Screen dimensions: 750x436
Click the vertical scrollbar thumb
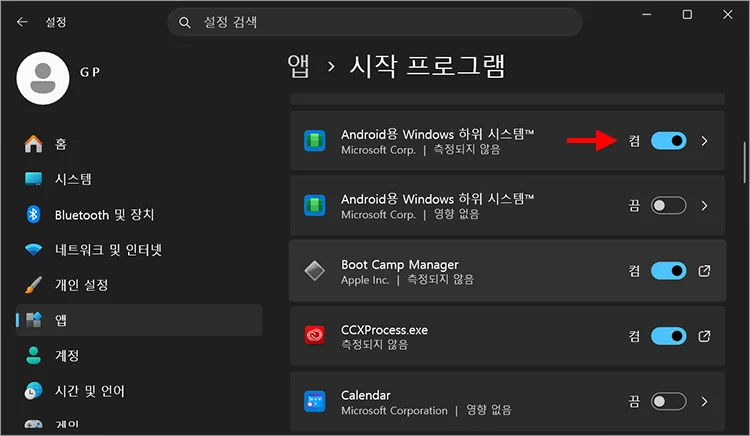point(744,163)
